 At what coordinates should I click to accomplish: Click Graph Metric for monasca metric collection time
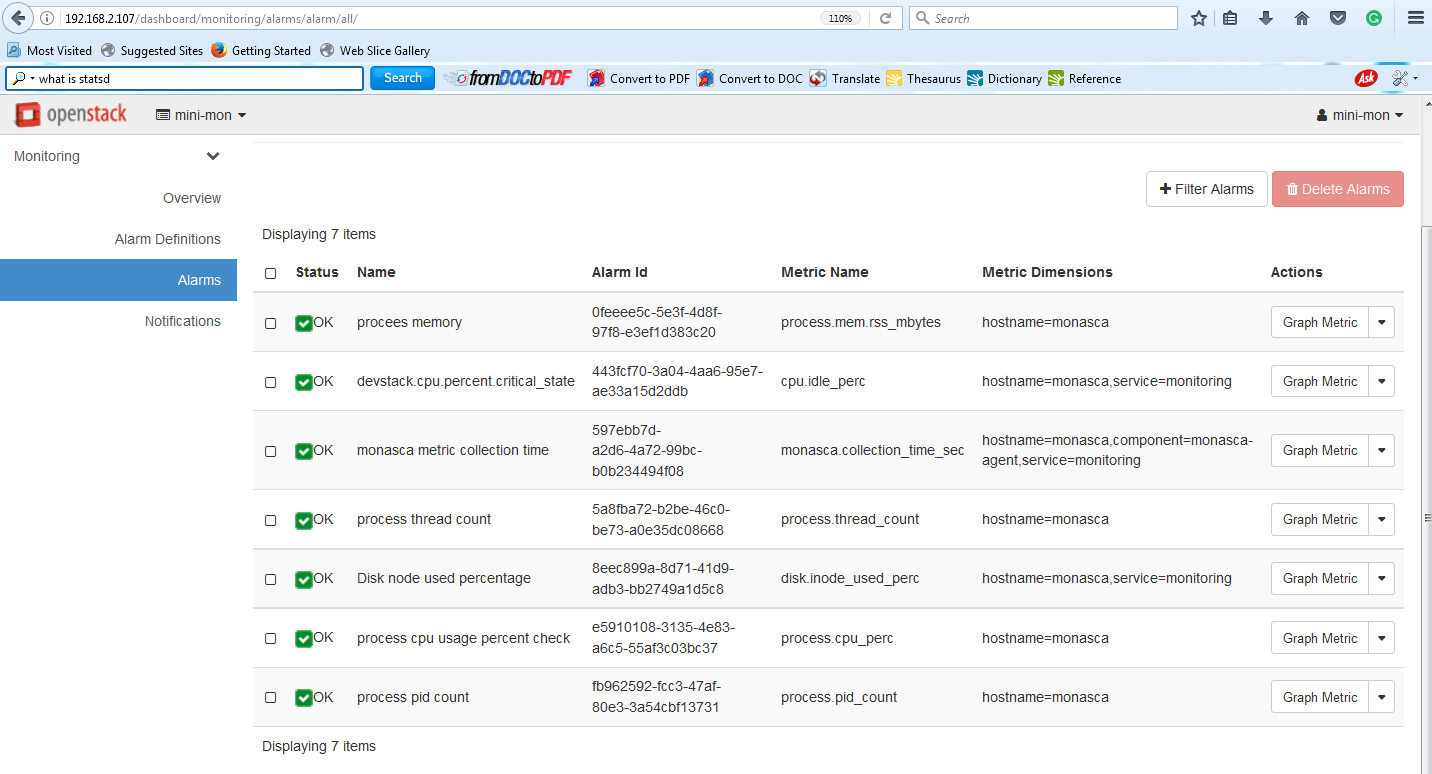point(1320,450)
